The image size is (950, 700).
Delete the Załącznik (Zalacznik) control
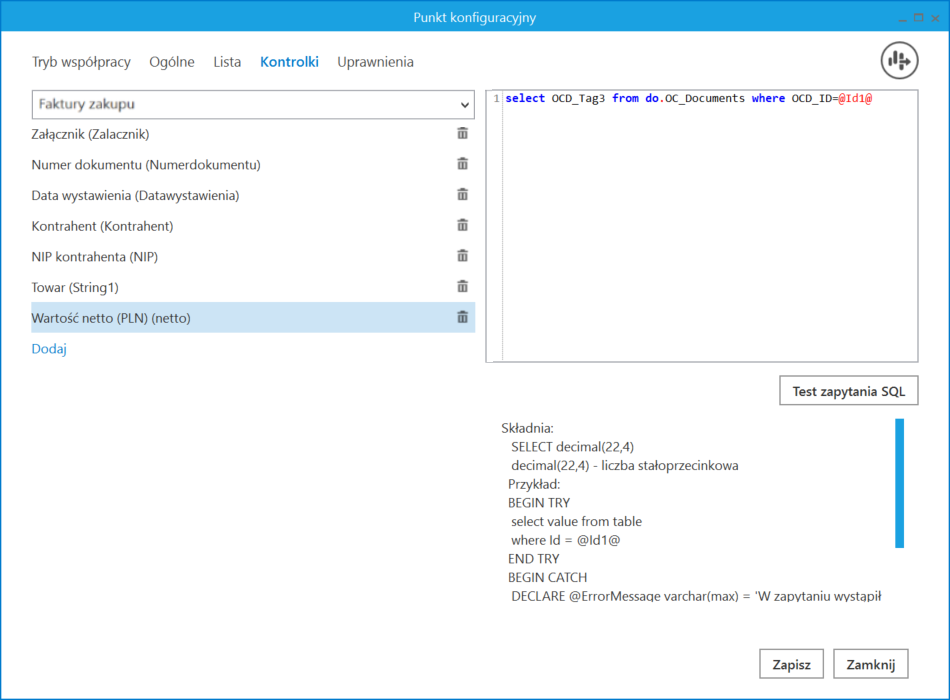point(462,134)
